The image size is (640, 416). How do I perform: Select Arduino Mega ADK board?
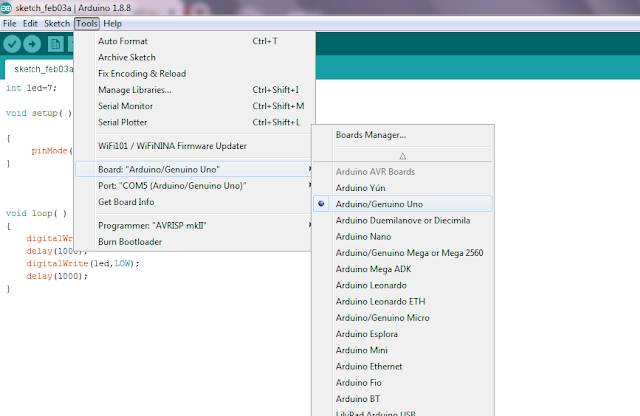(403, 269)
